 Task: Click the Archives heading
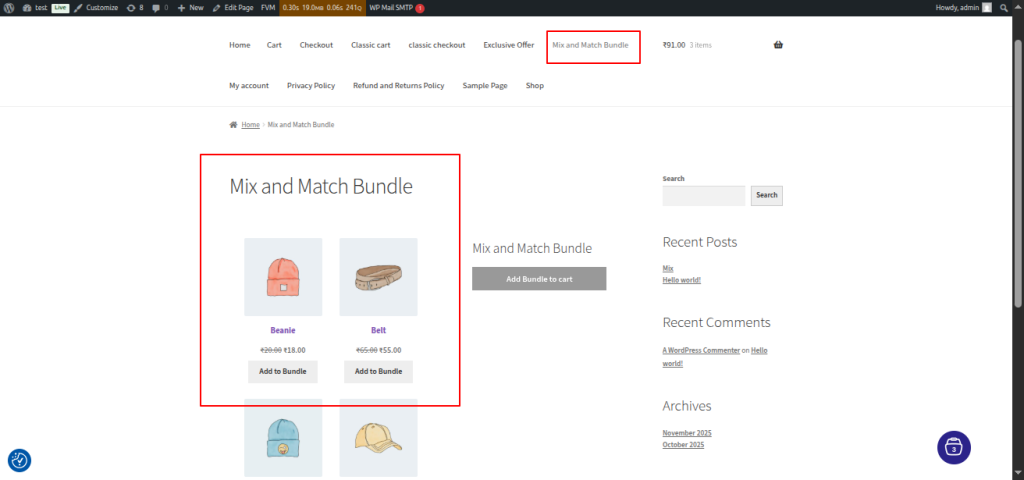[x=686, y=406]
